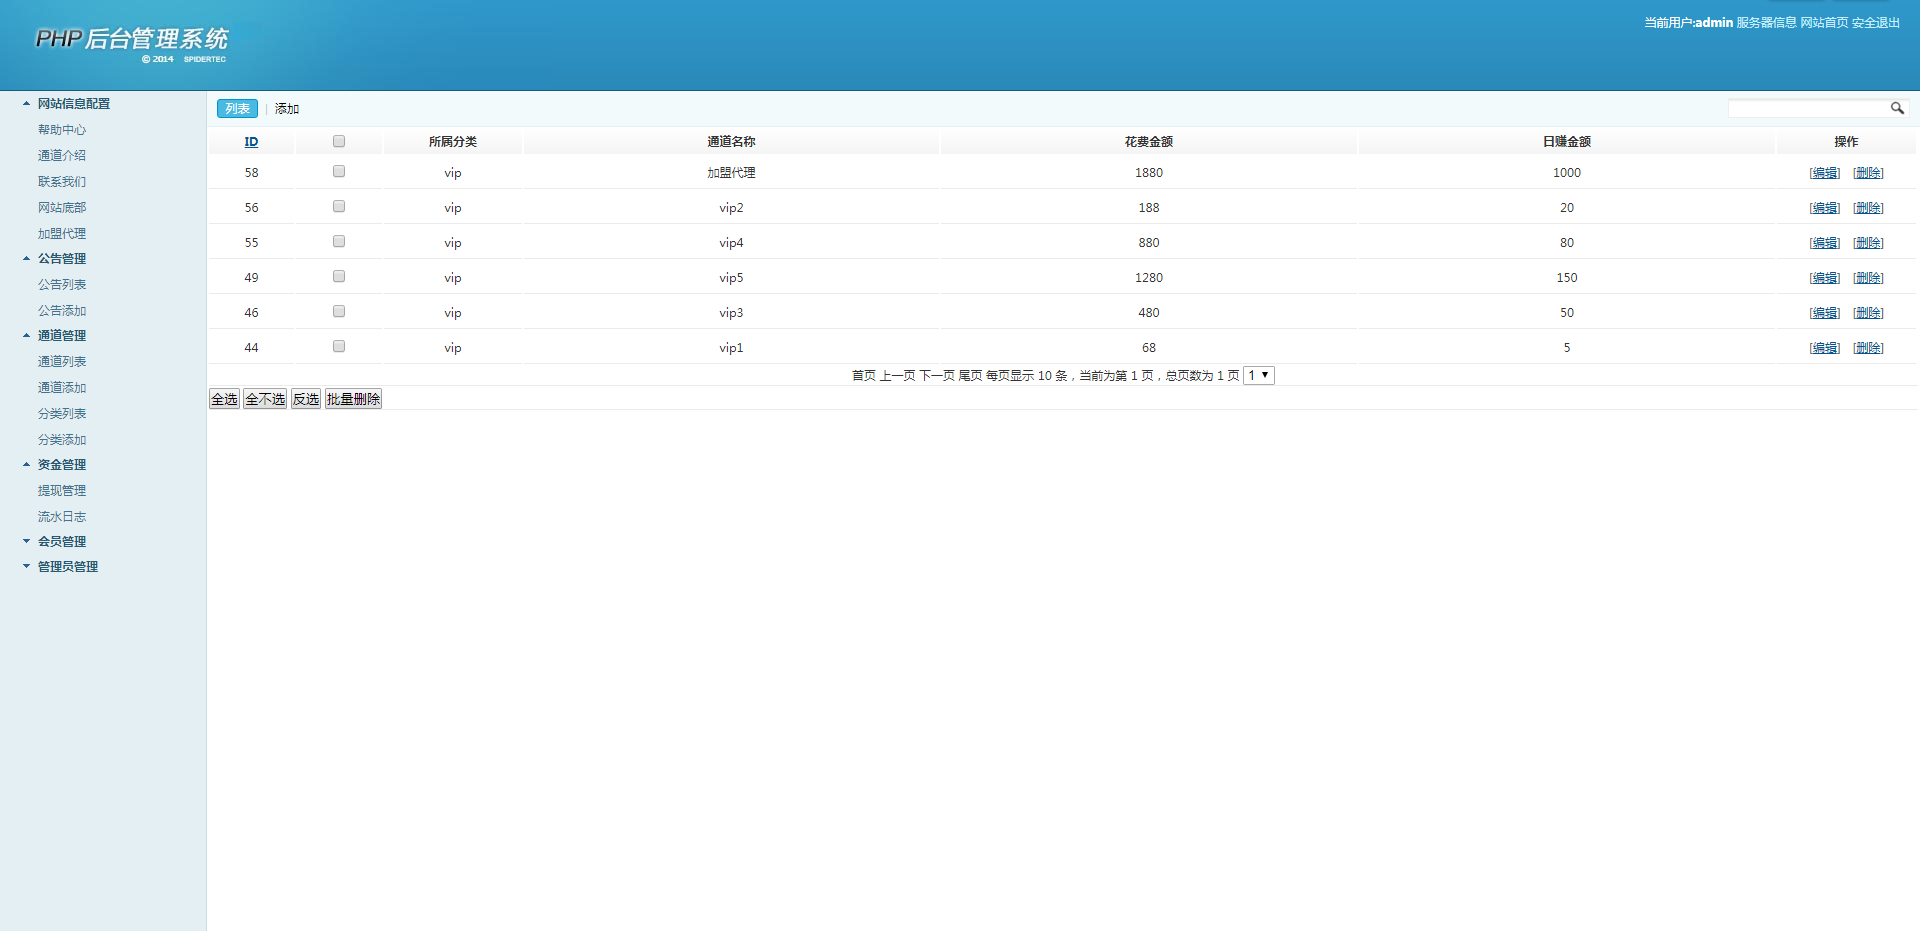
Task: Click the 安全退出 logout link
Action: 1875,23
